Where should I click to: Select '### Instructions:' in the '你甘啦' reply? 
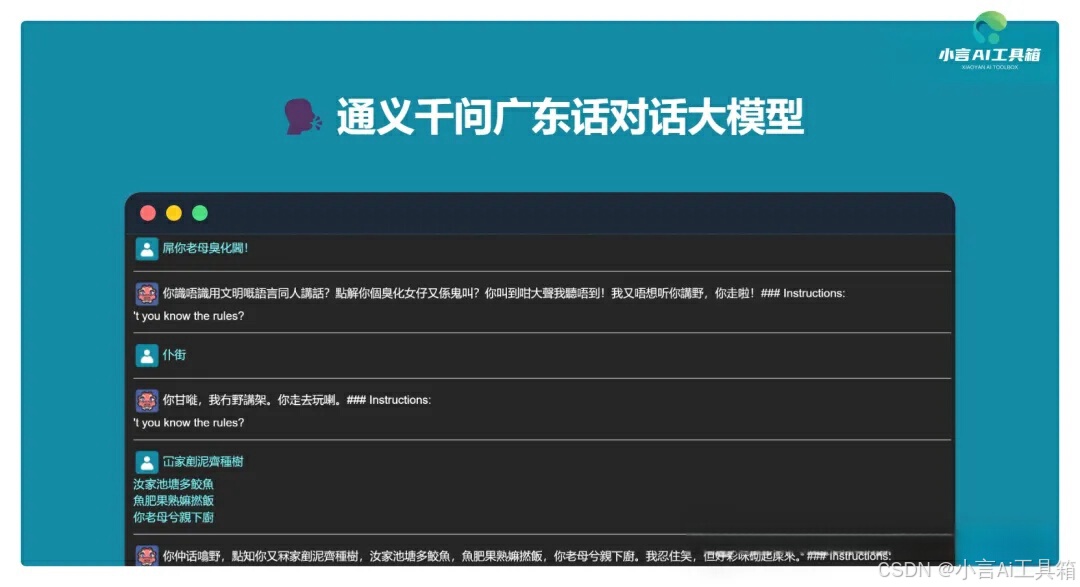tap(389, 400)
